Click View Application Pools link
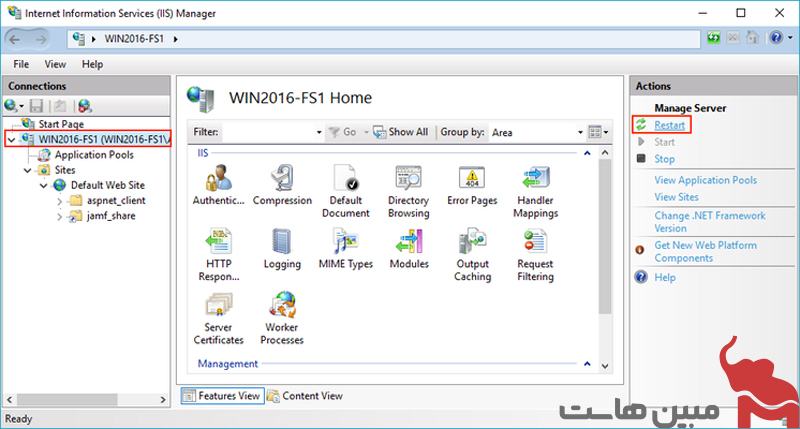The width and height of the screenshot is (800, 429). coord(706,180)
